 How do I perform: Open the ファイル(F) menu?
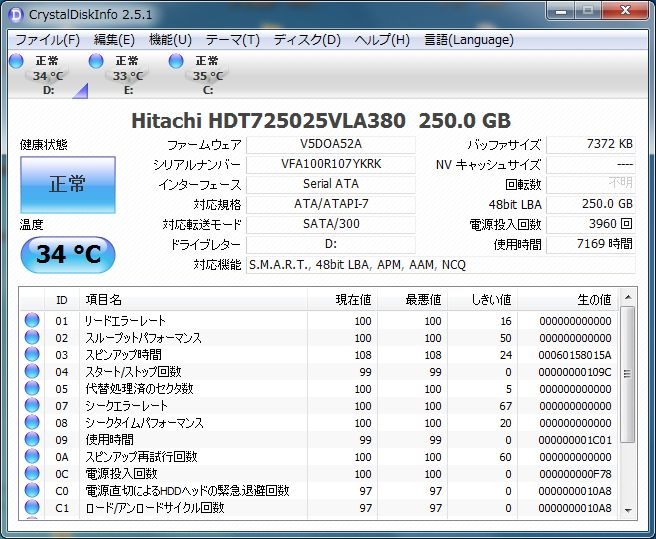pyautogui.click(x=47, y=40)
